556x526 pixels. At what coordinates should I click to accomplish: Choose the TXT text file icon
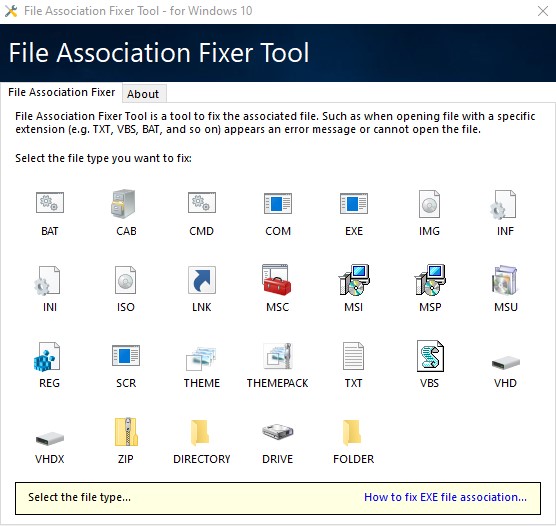(x=354, y=356)
